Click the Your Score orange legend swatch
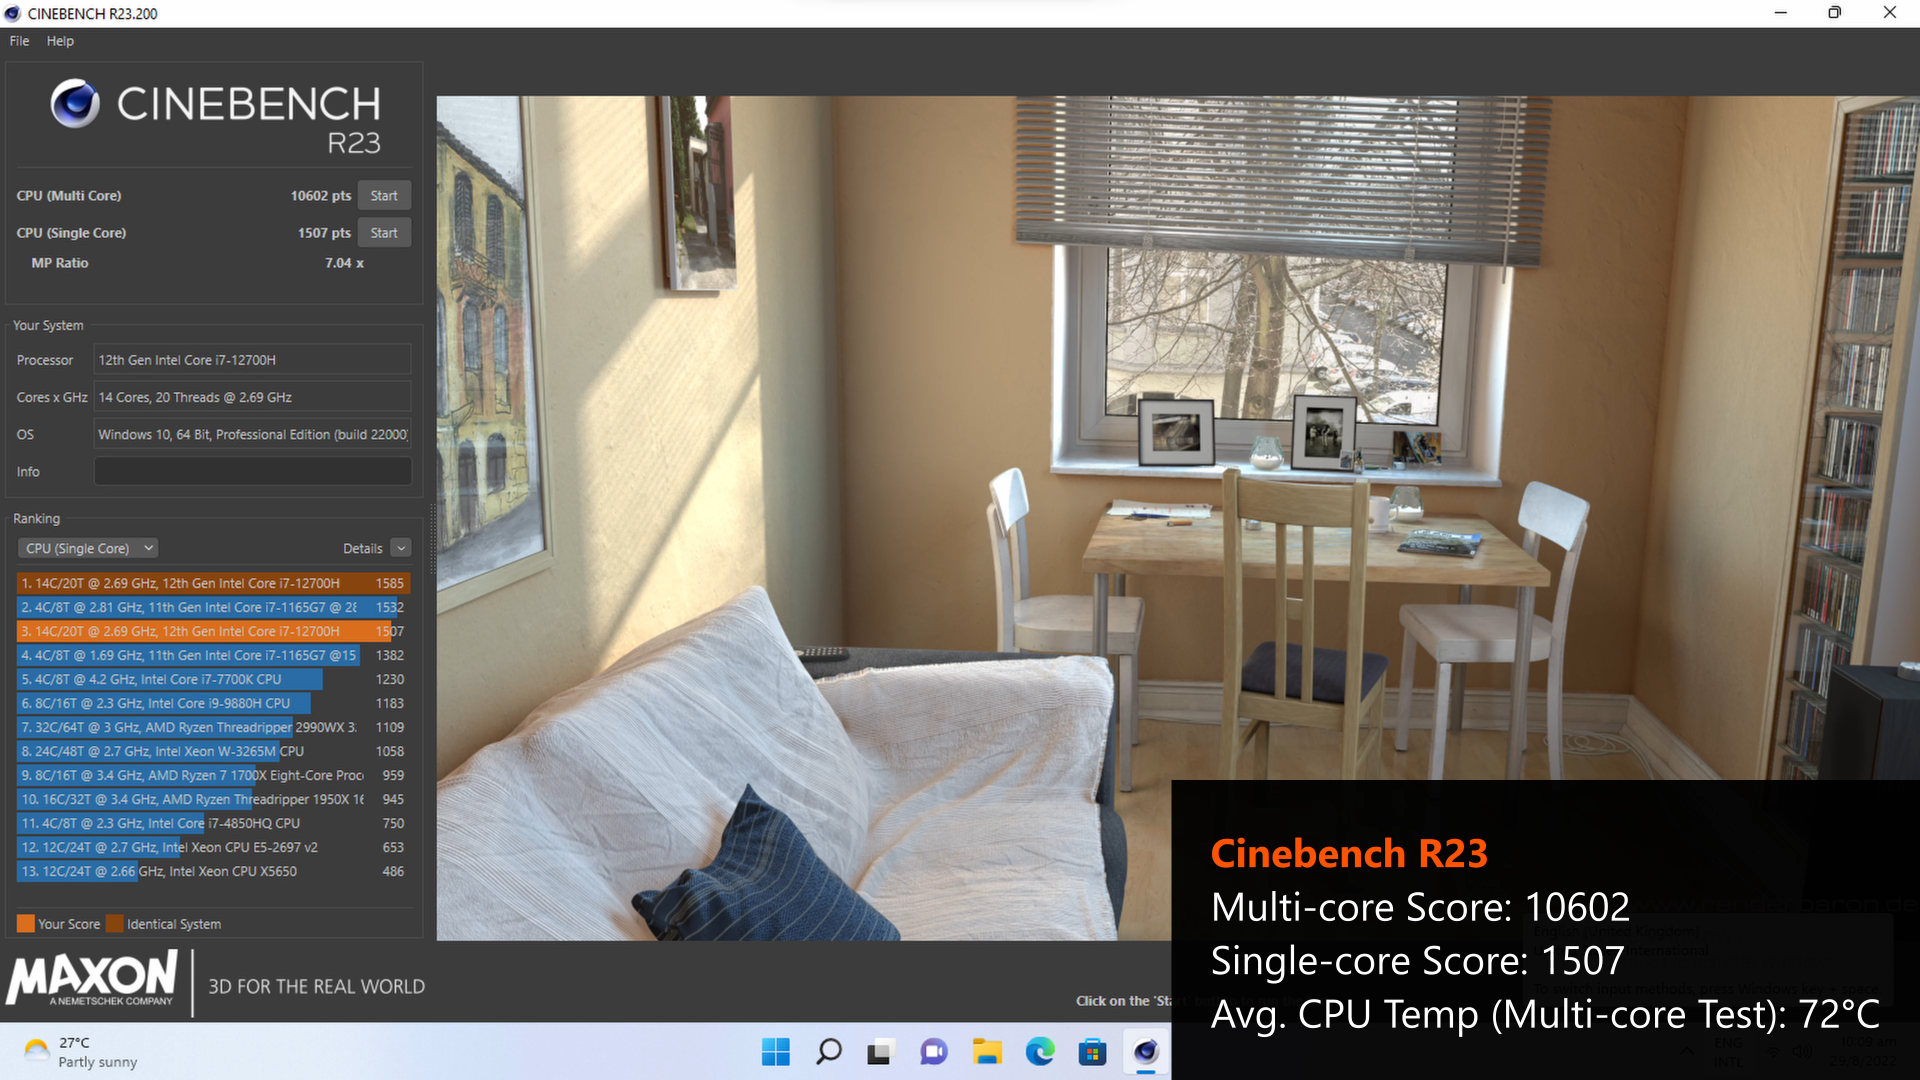Viewport: 1920px width, 1080px height. (26, 923)
